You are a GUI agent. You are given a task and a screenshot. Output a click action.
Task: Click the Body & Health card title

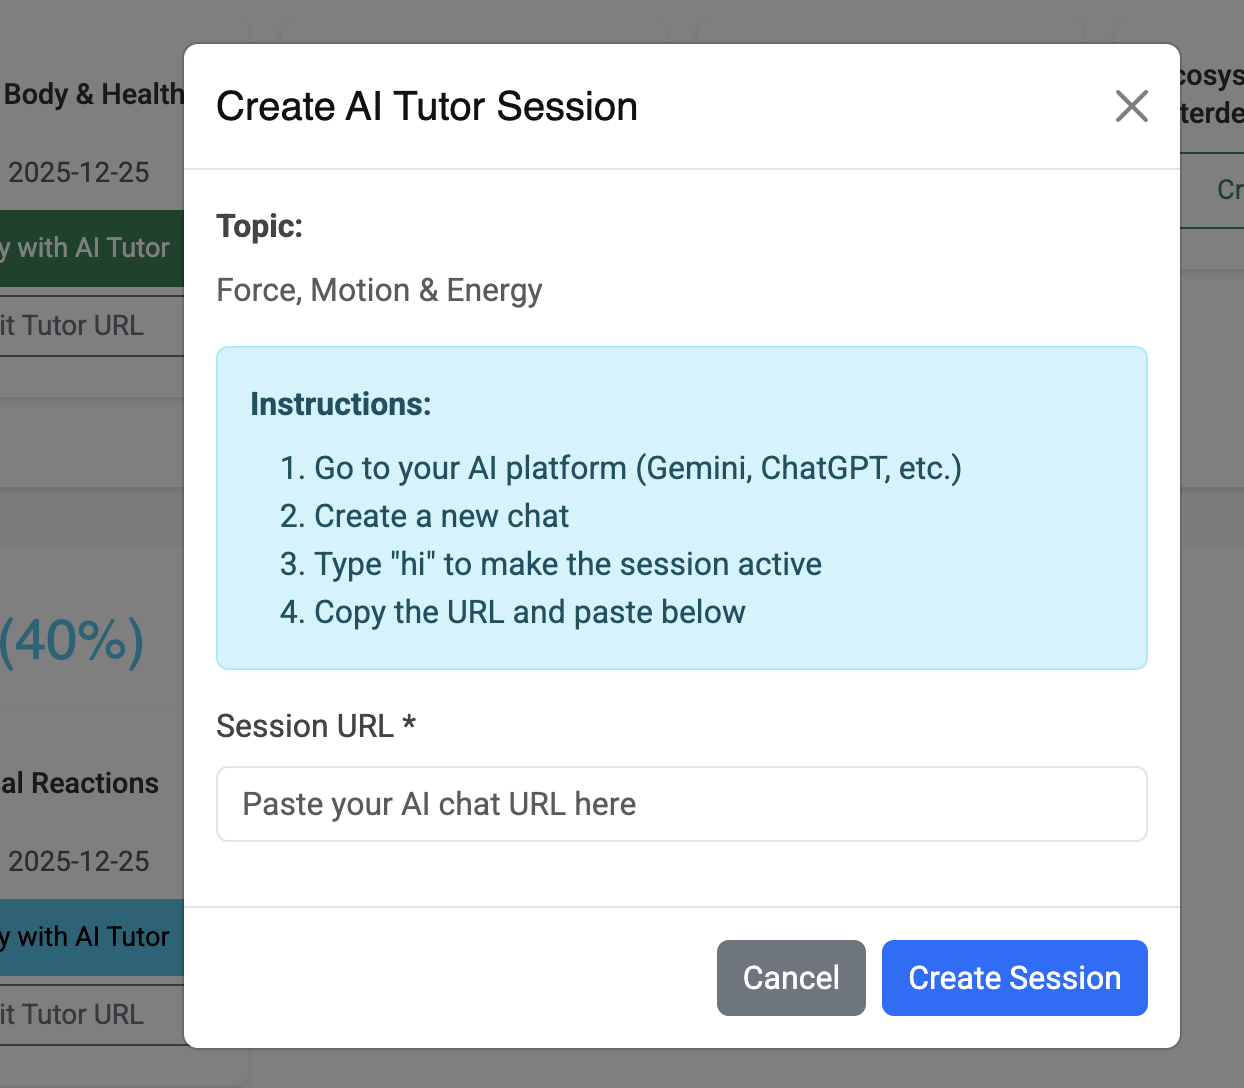(x=93, y=95)
